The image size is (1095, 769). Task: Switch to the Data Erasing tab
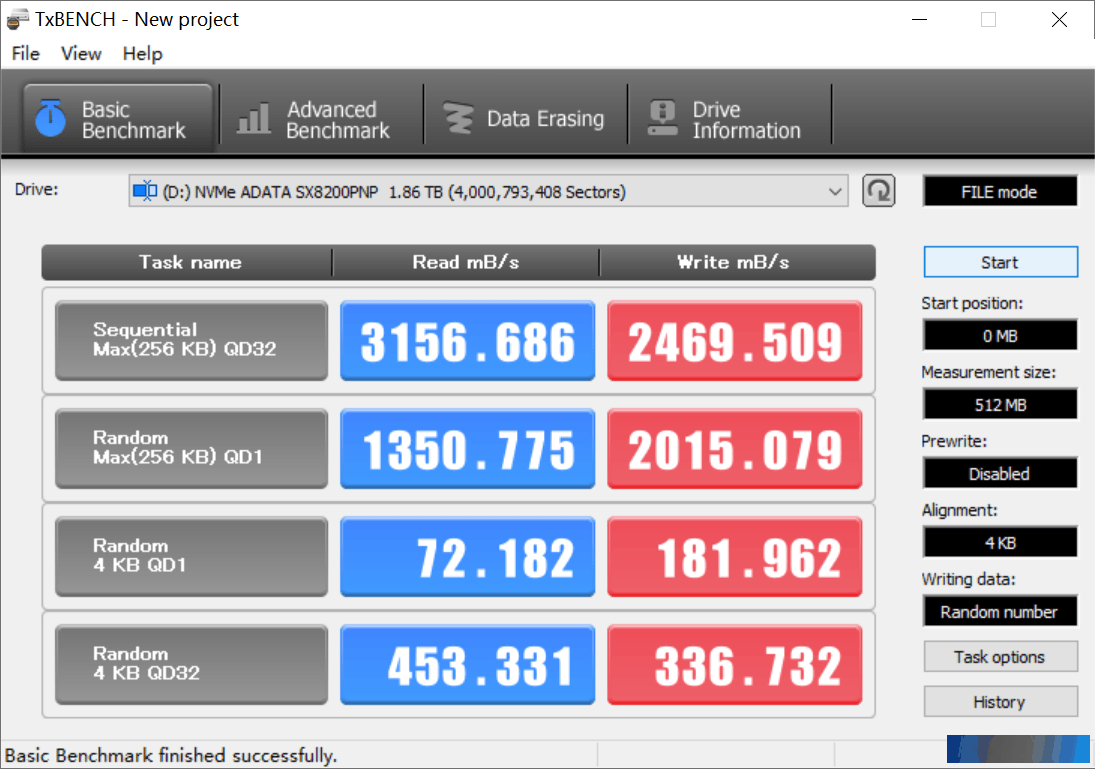[x=525, y=119]
